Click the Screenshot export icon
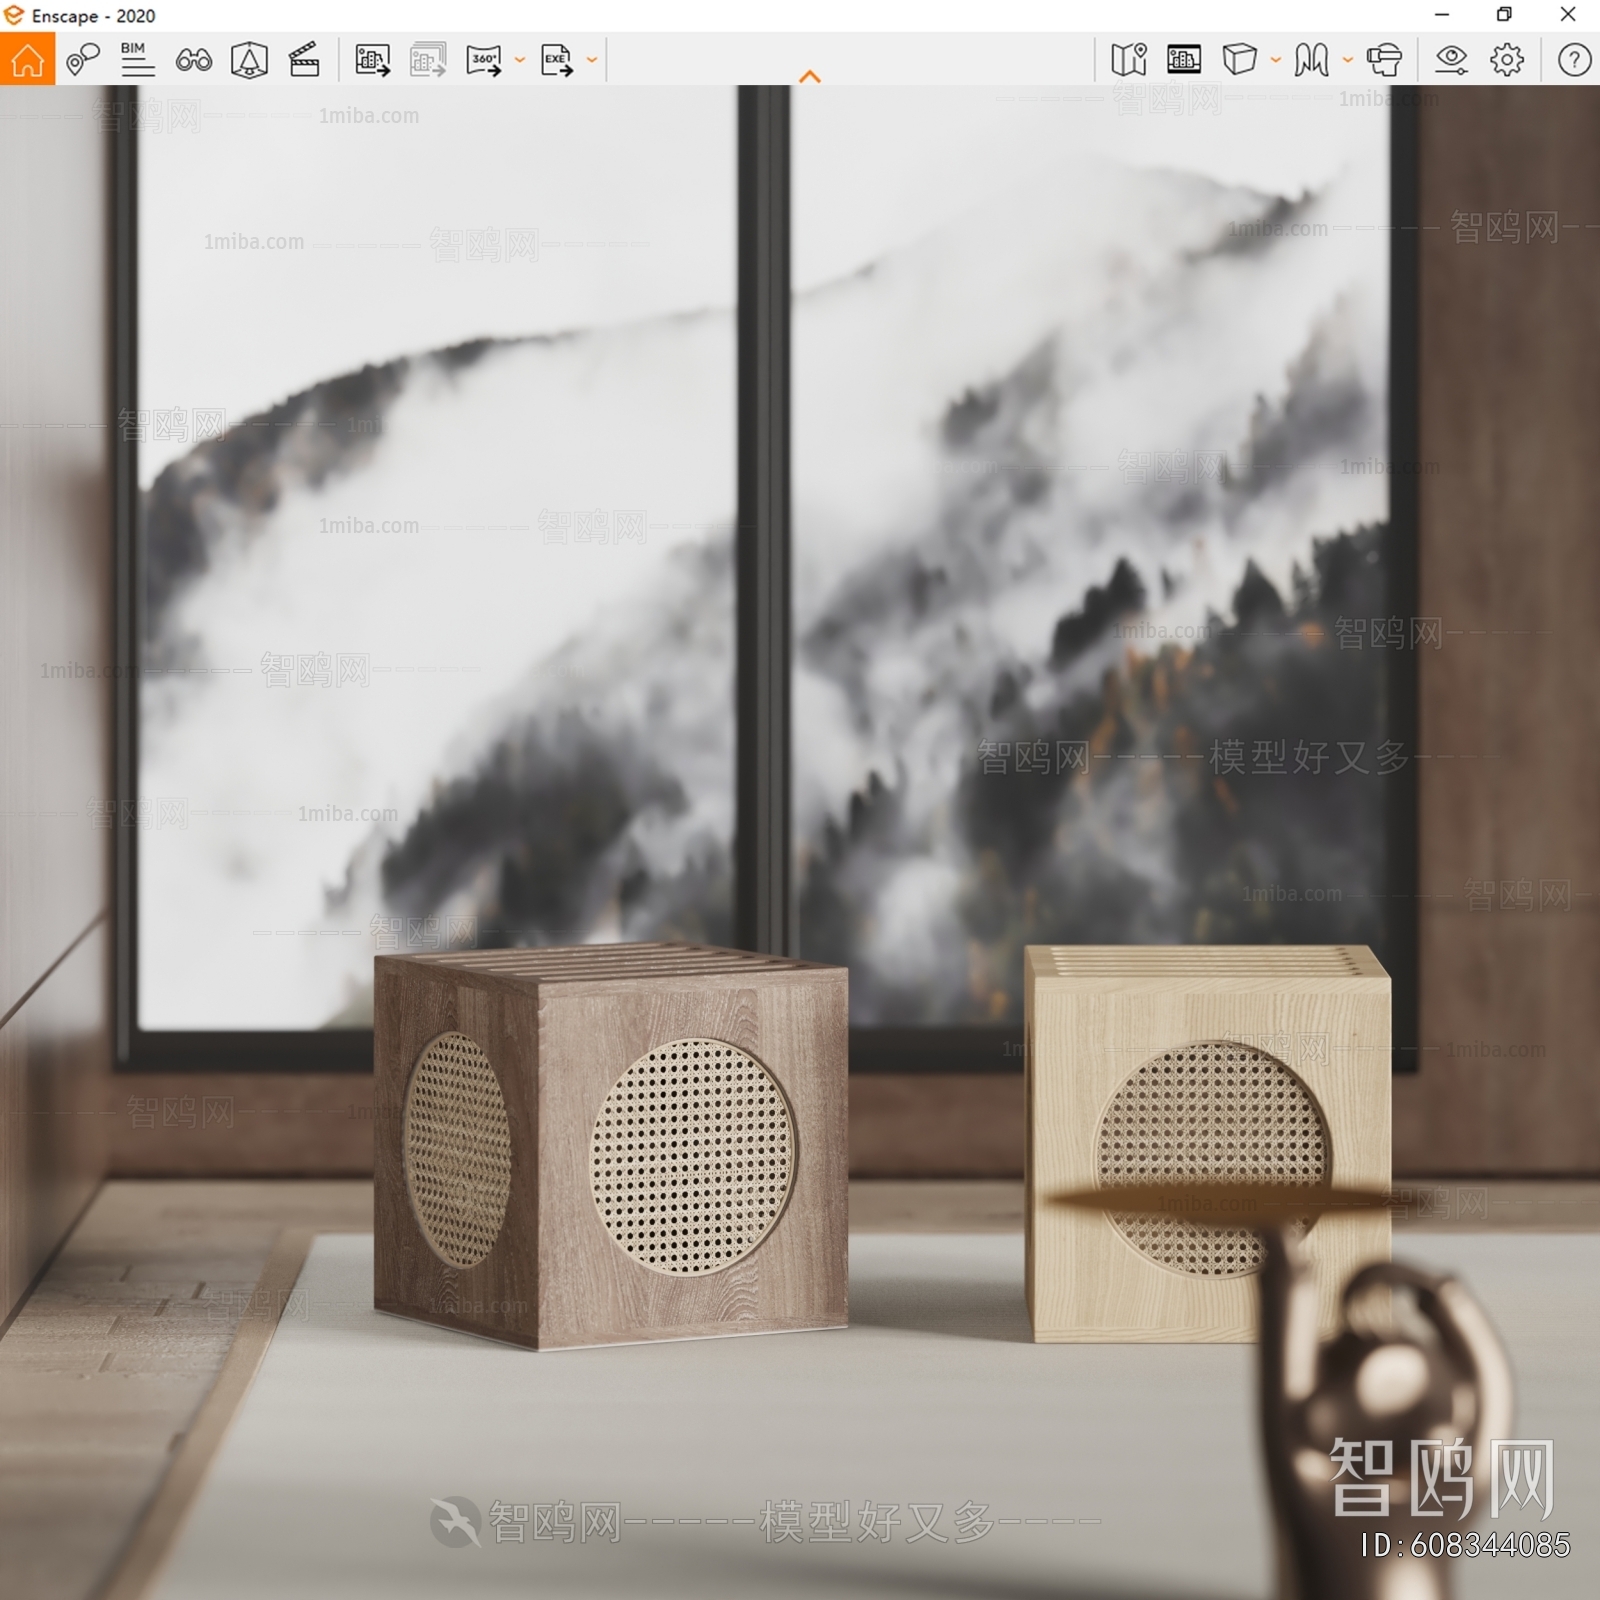Screen dimensions: 1600x1600 [372, 60]
